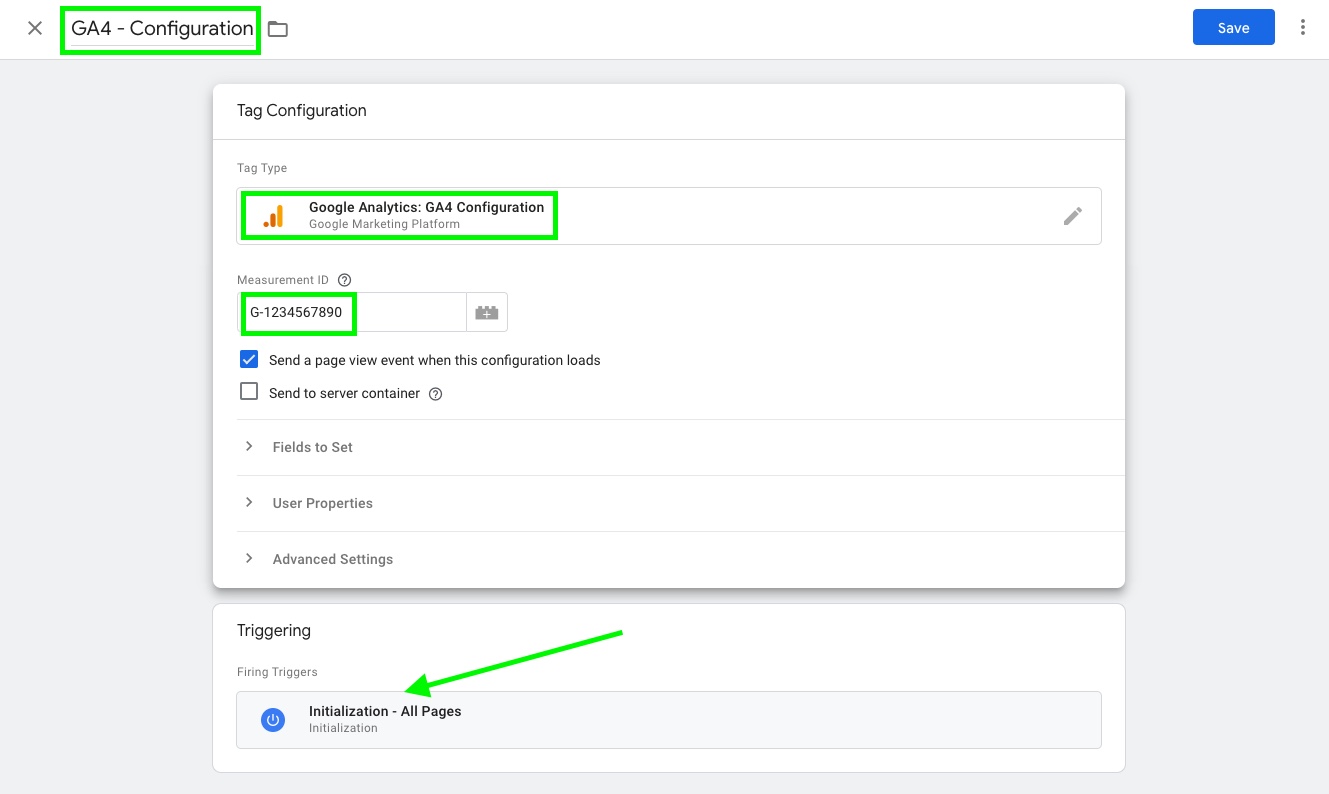Enable the Send to server container checkbox

(249, 392)
